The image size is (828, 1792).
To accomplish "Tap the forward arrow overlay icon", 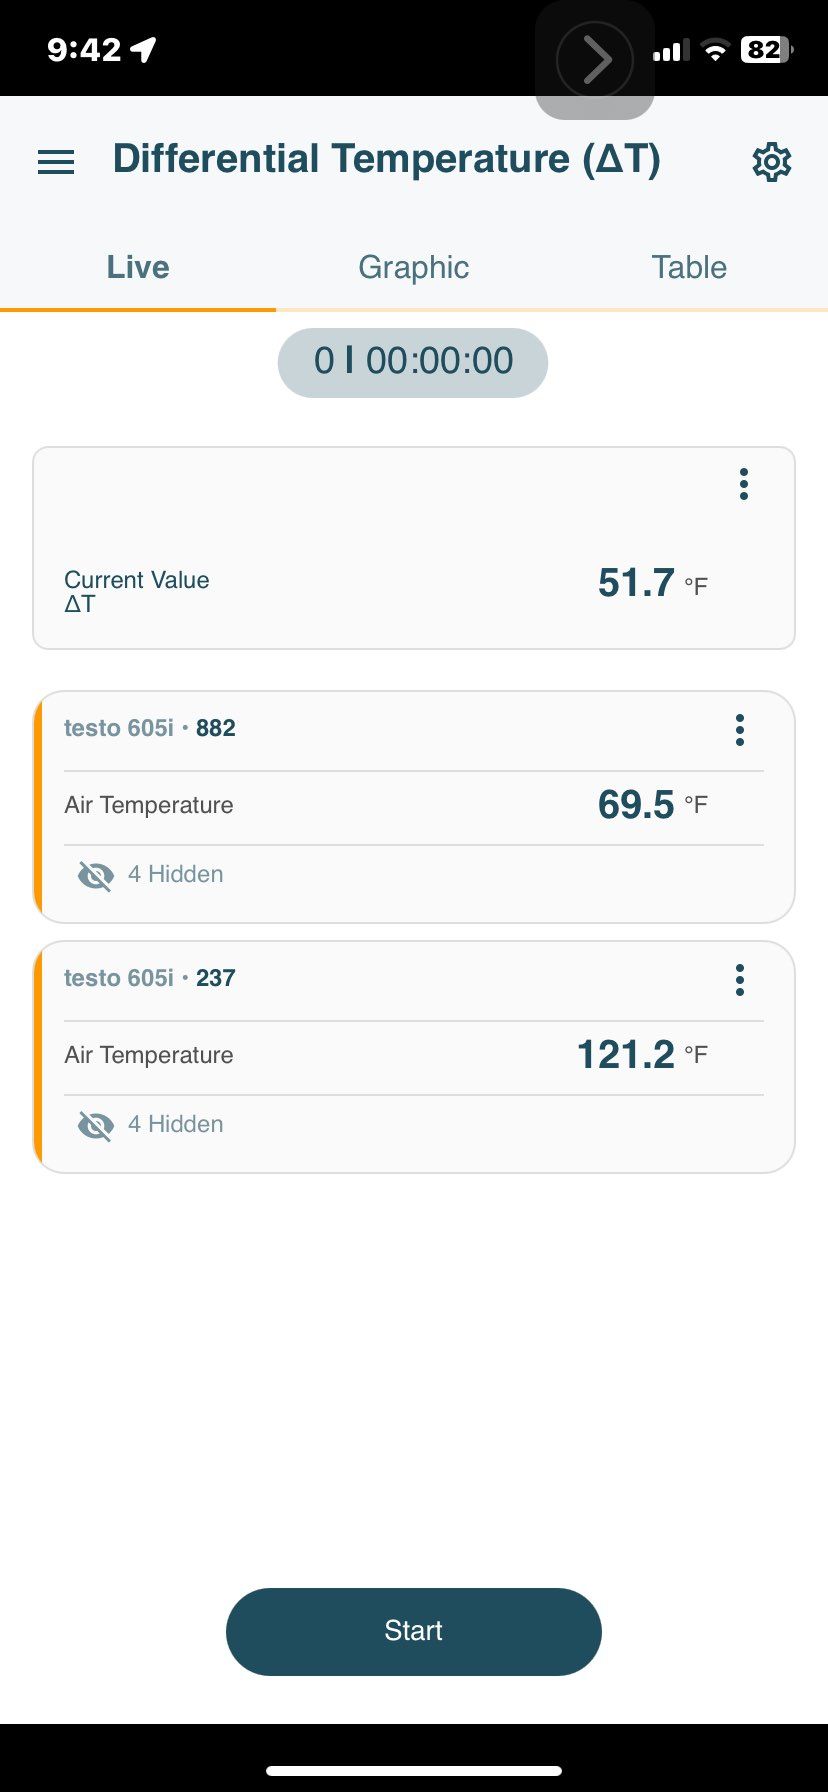I will pos(595,60).
